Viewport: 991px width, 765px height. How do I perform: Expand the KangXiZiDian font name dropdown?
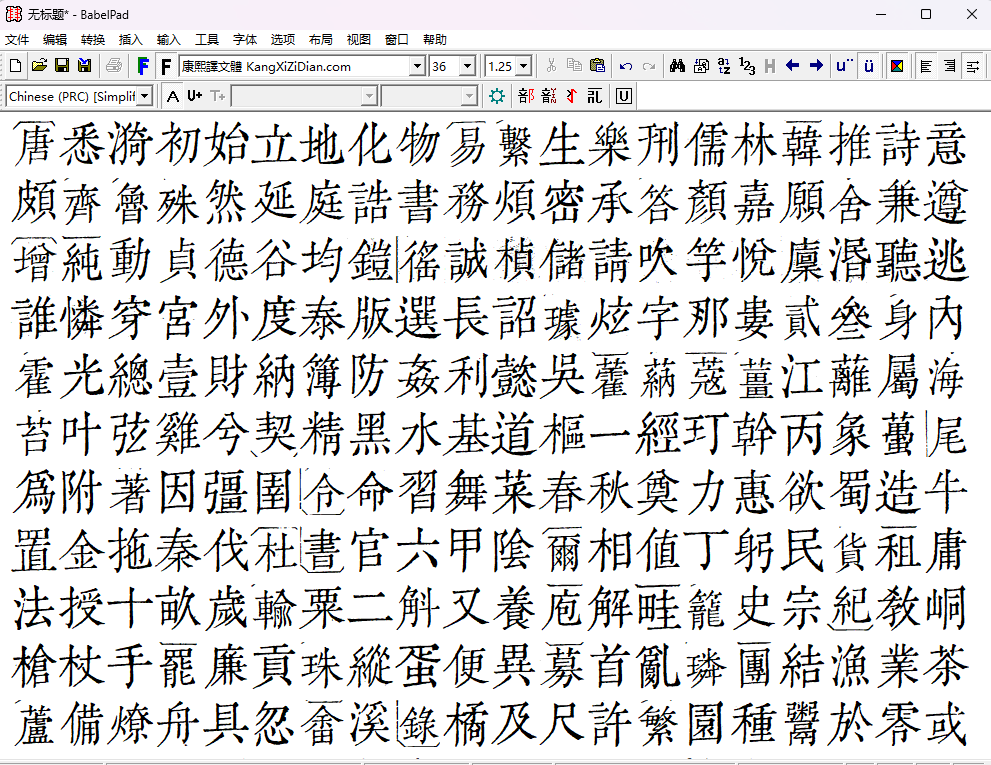pos(417,66)
